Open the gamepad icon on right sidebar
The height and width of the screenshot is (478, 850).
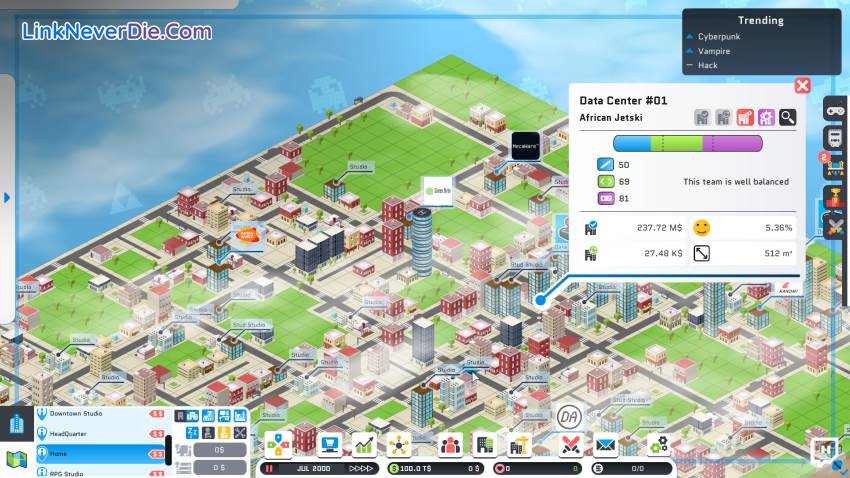[834, 108]
